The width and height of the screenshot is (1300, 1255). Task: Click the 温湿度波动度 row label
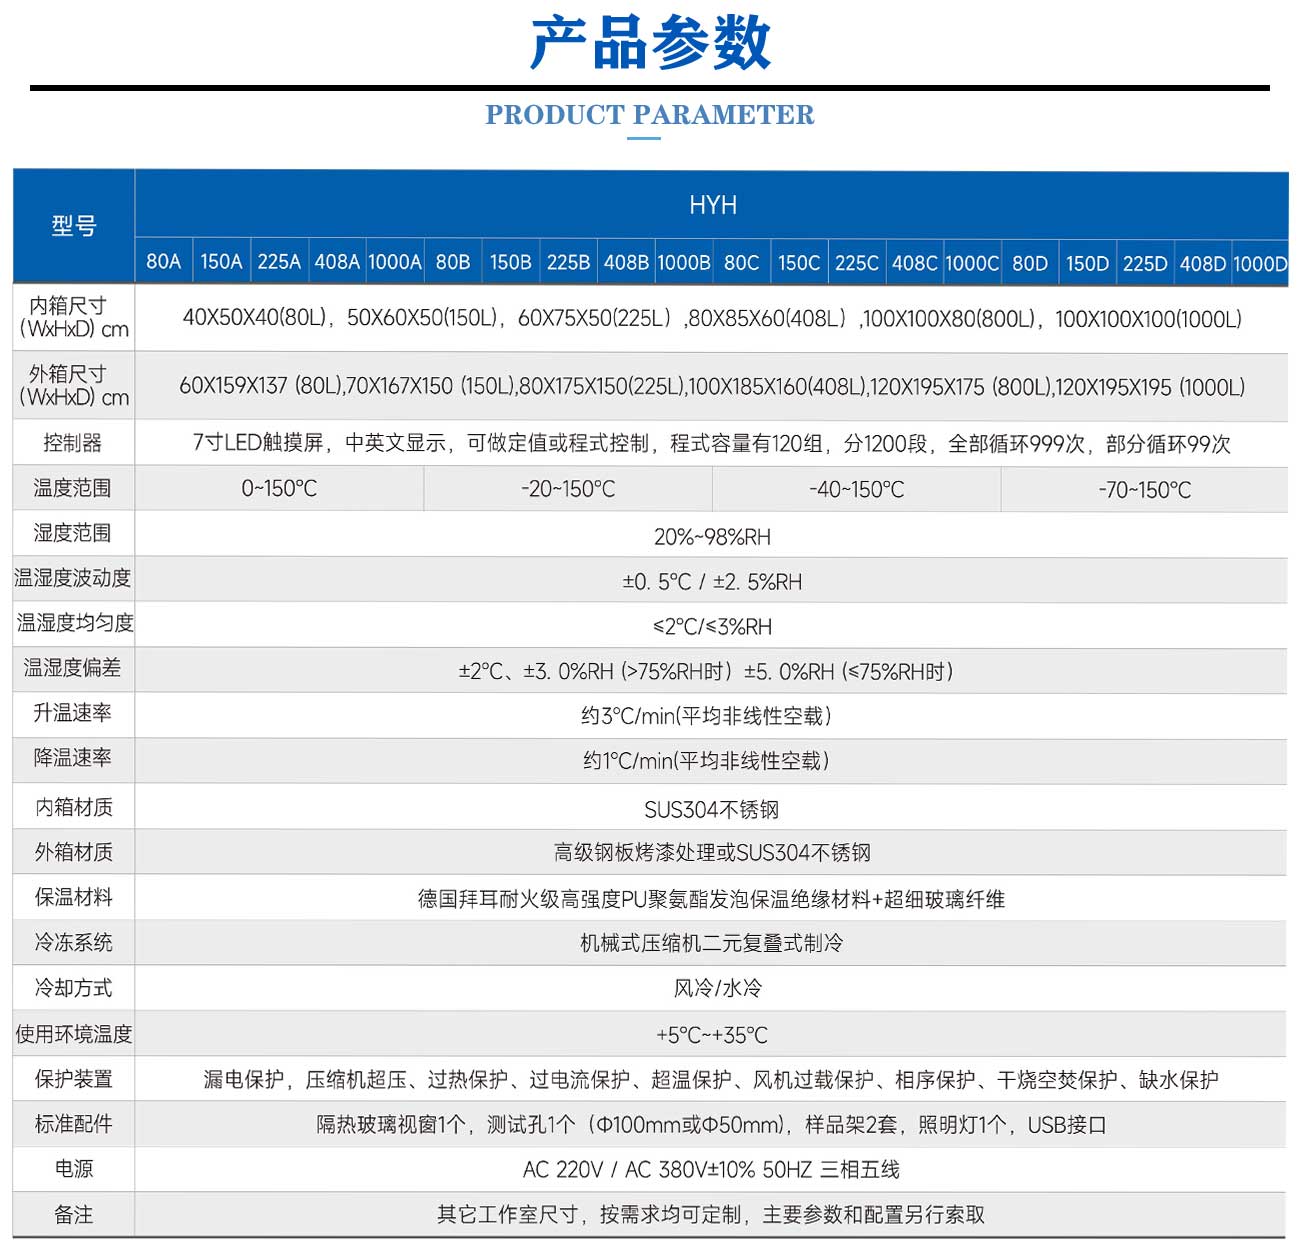[73, 578]
